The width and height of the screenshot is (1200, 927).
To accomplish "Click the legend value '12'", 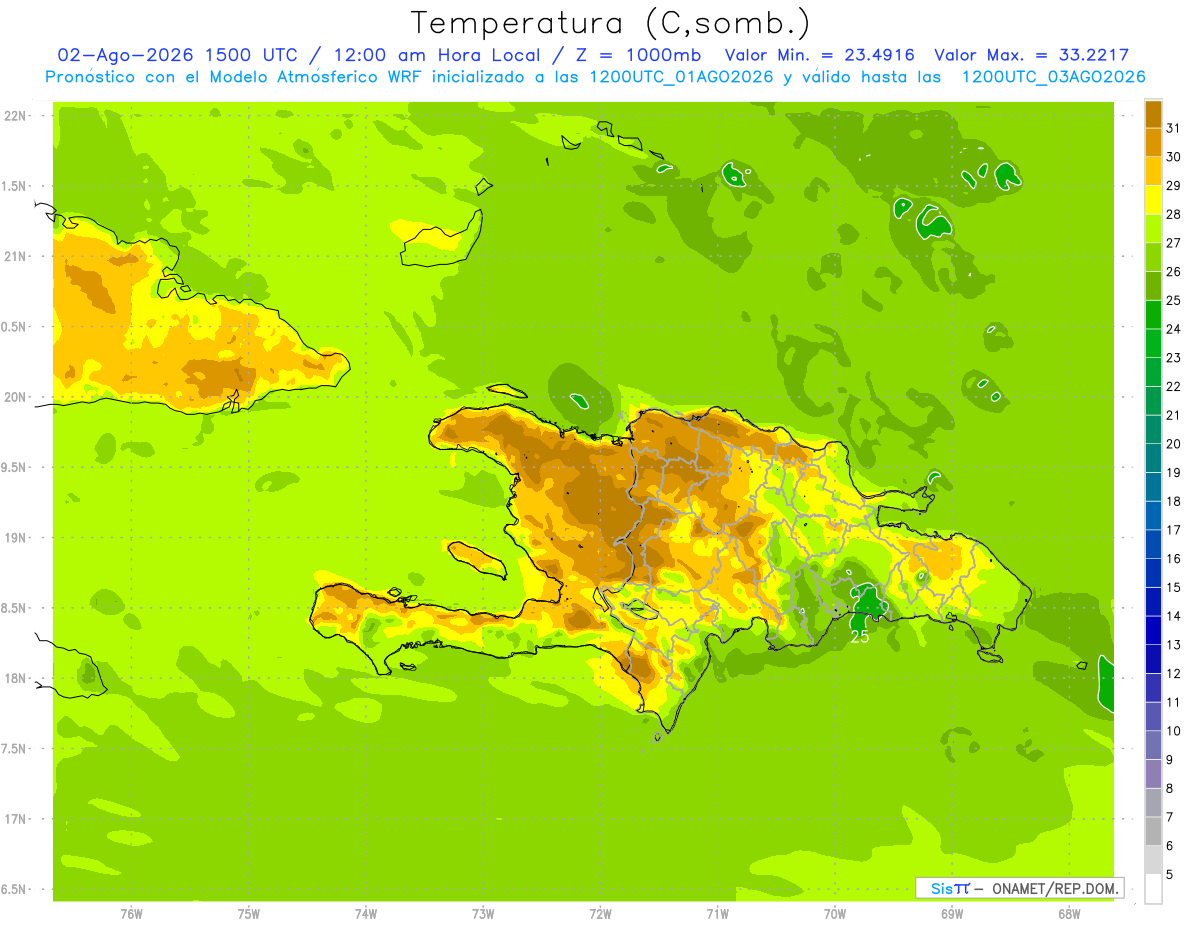I will pos(1174,673).
